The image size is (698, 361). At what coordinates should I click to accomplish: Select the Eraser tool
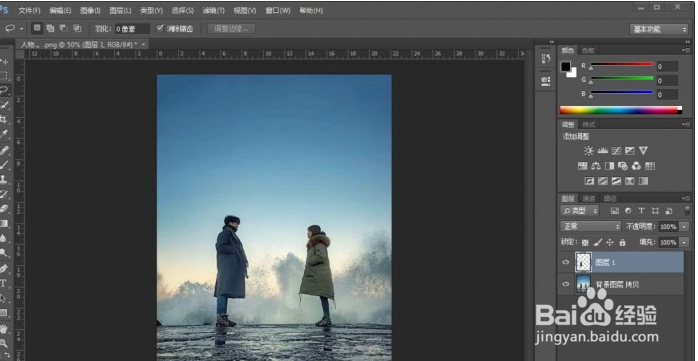[x=4, y=208]
